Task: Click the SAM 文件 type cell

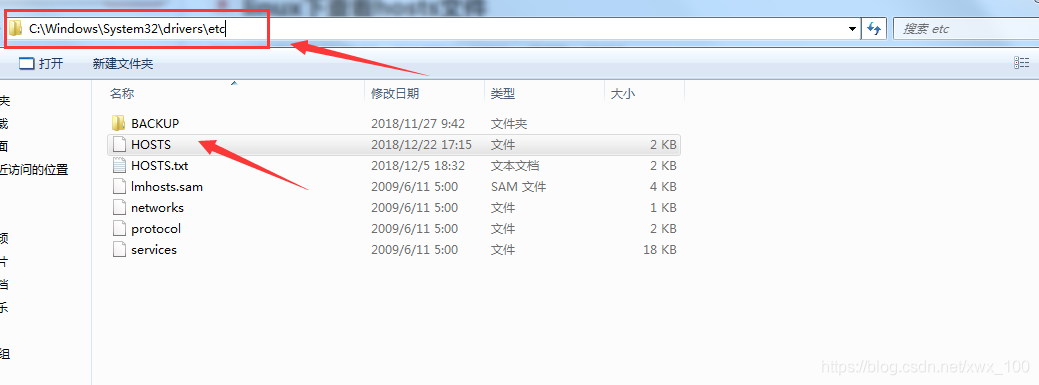Action: 518,187
